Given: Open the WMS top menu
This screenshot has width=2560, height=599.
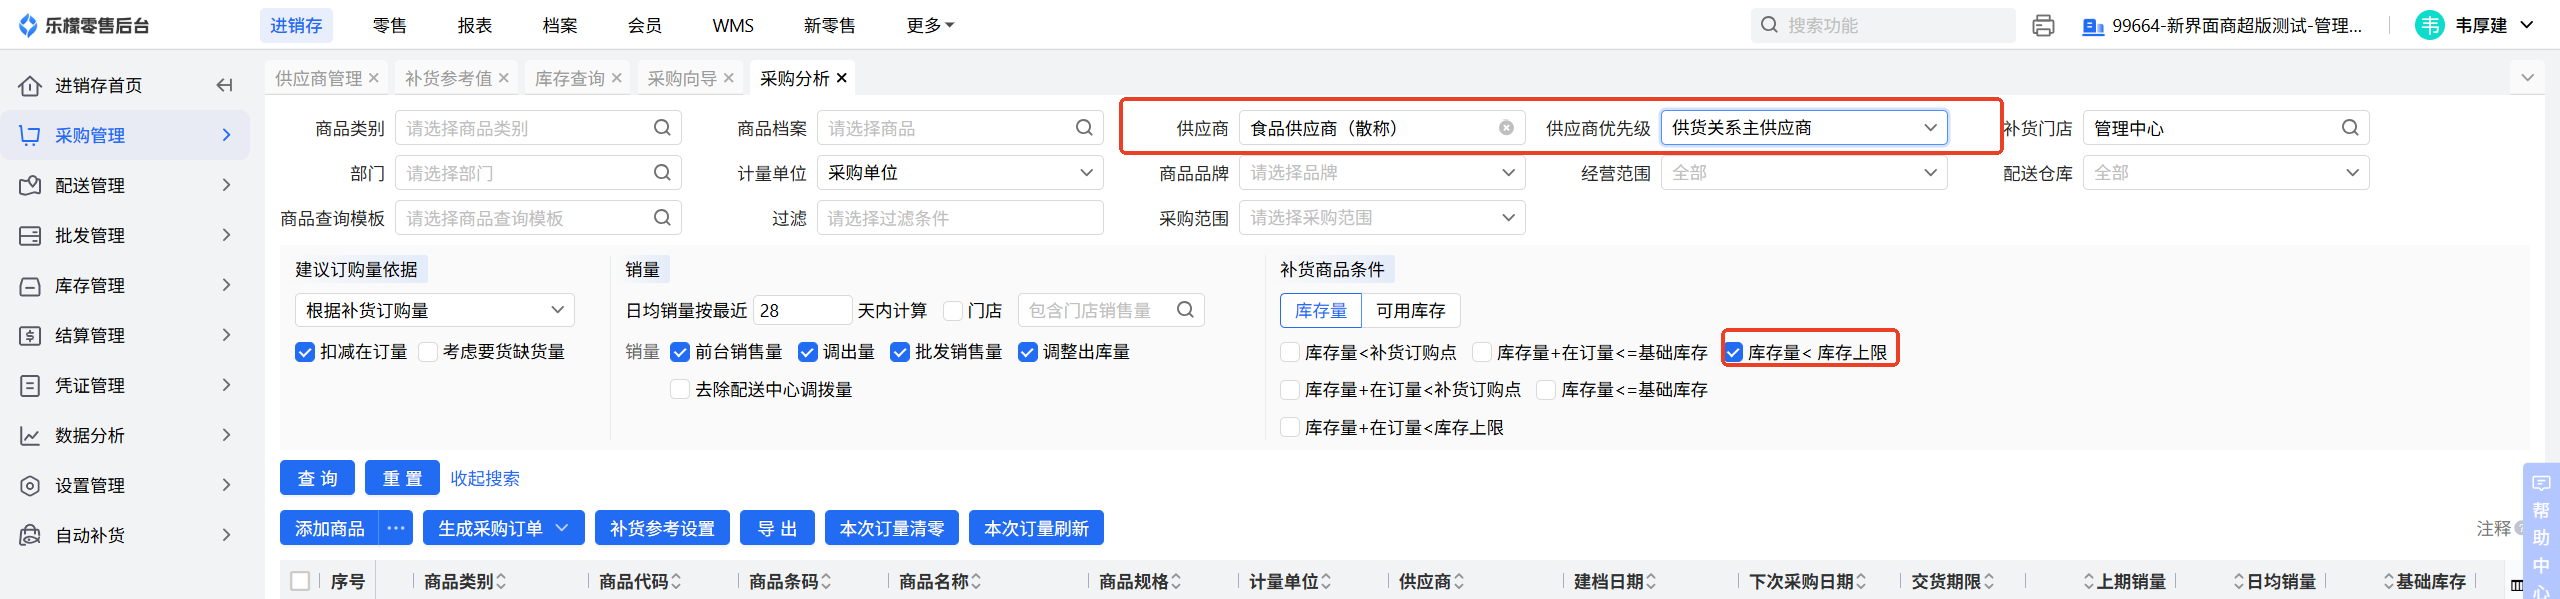Looking at the screenshot, I should click(x=733, y=26).
